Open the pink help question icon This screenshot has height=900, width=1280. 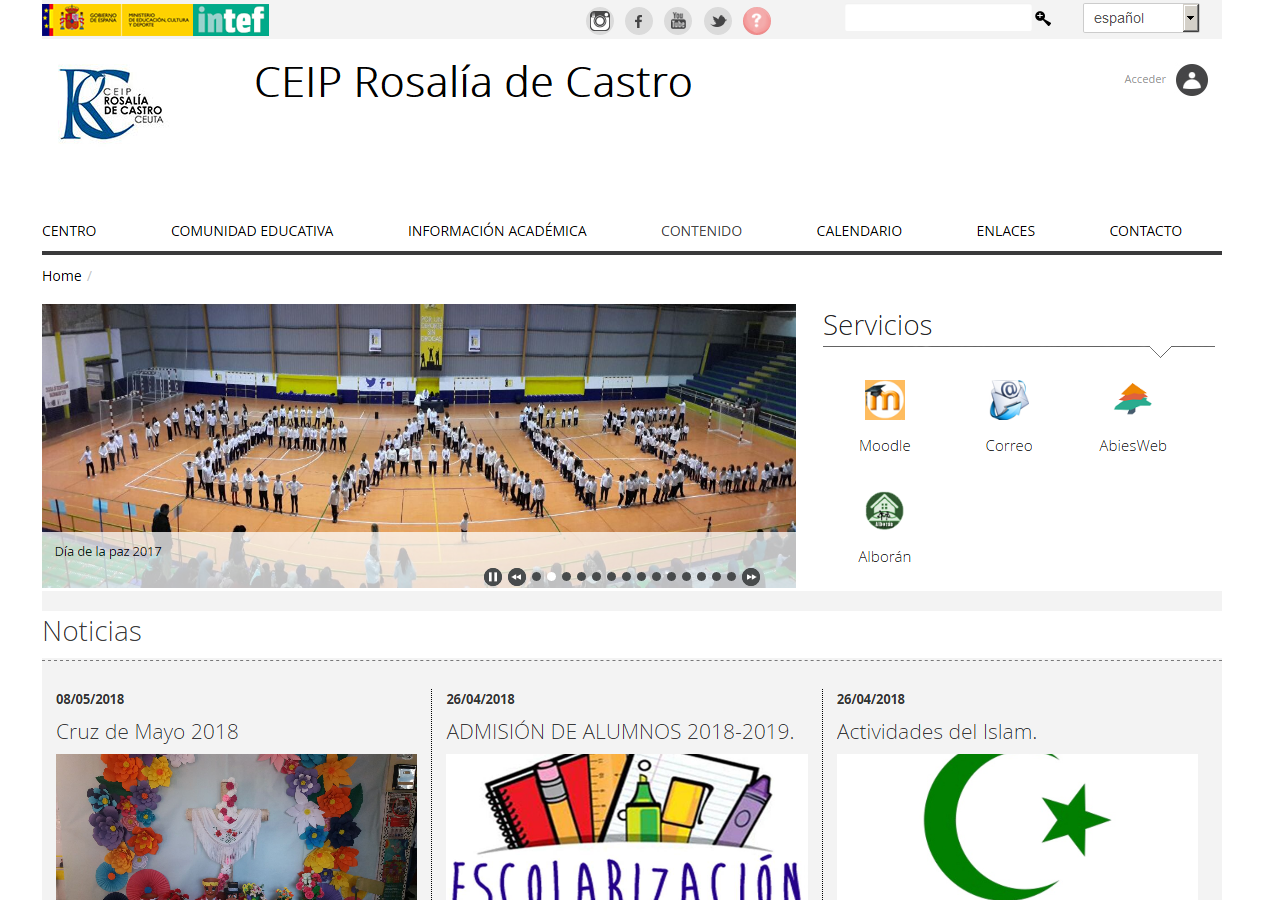pyautogui.click(x=757, y=21)
